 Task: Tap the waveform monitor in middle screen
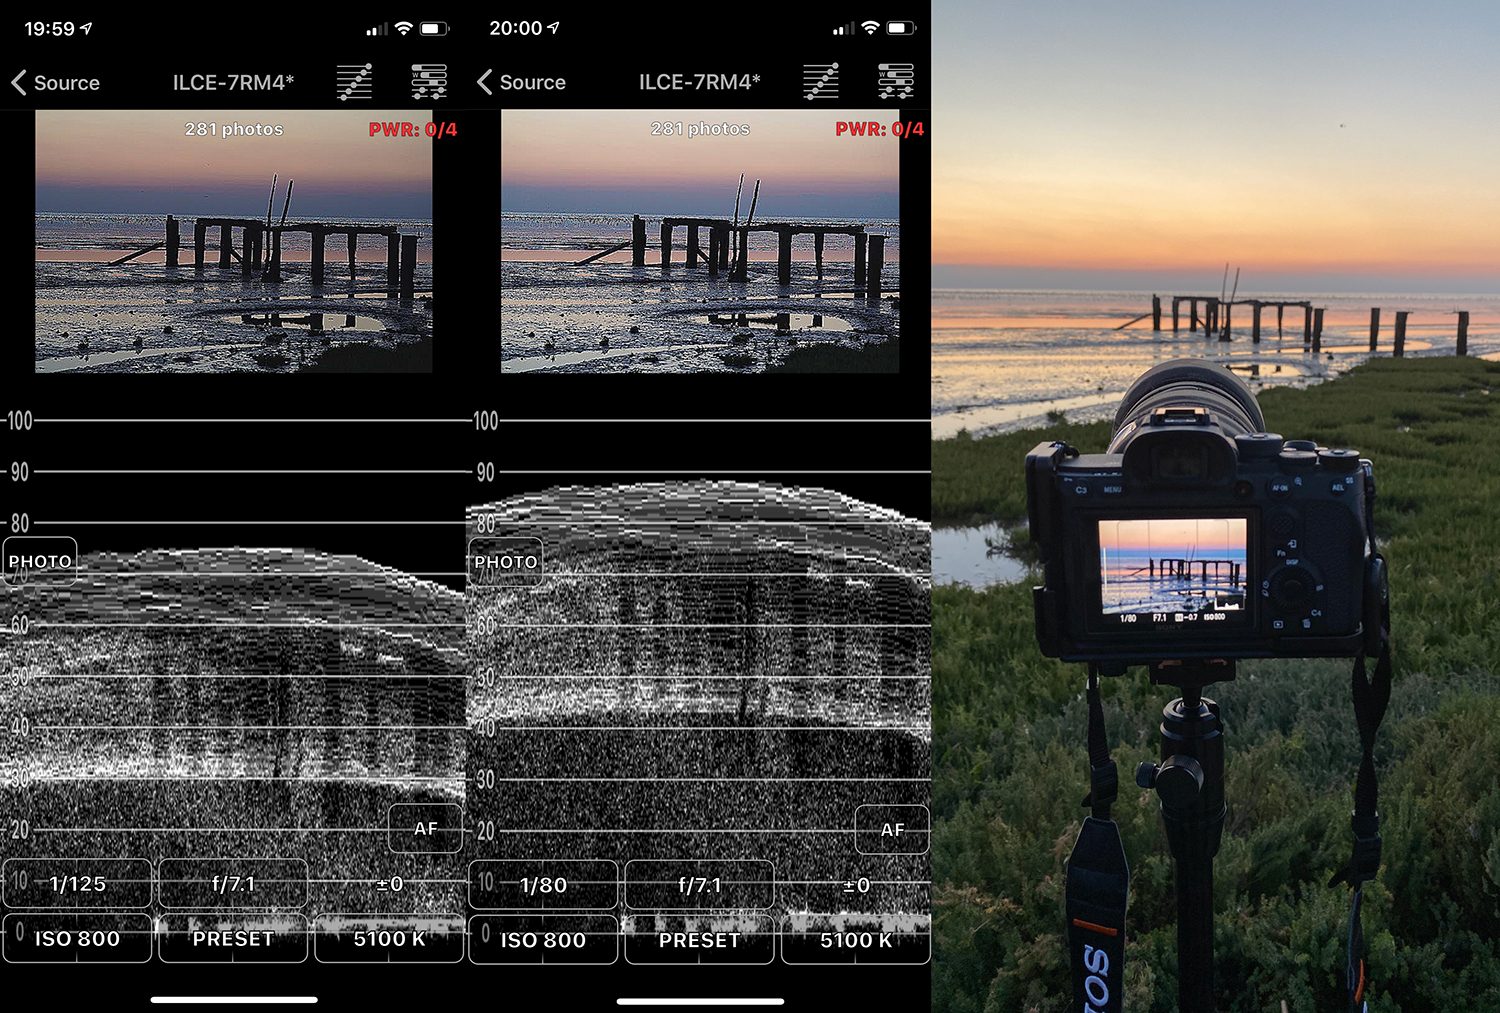[x=699, y=680]
